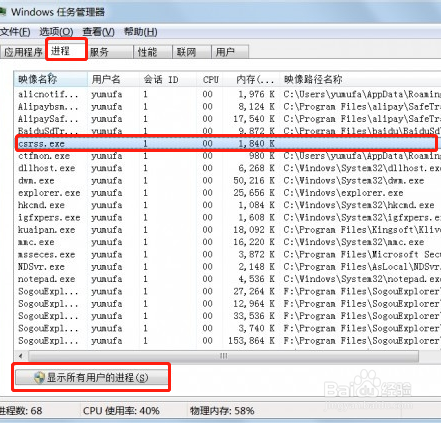Sort by the 用户名 column header
The width and height of the screenshot is (441, 423).
113,79
